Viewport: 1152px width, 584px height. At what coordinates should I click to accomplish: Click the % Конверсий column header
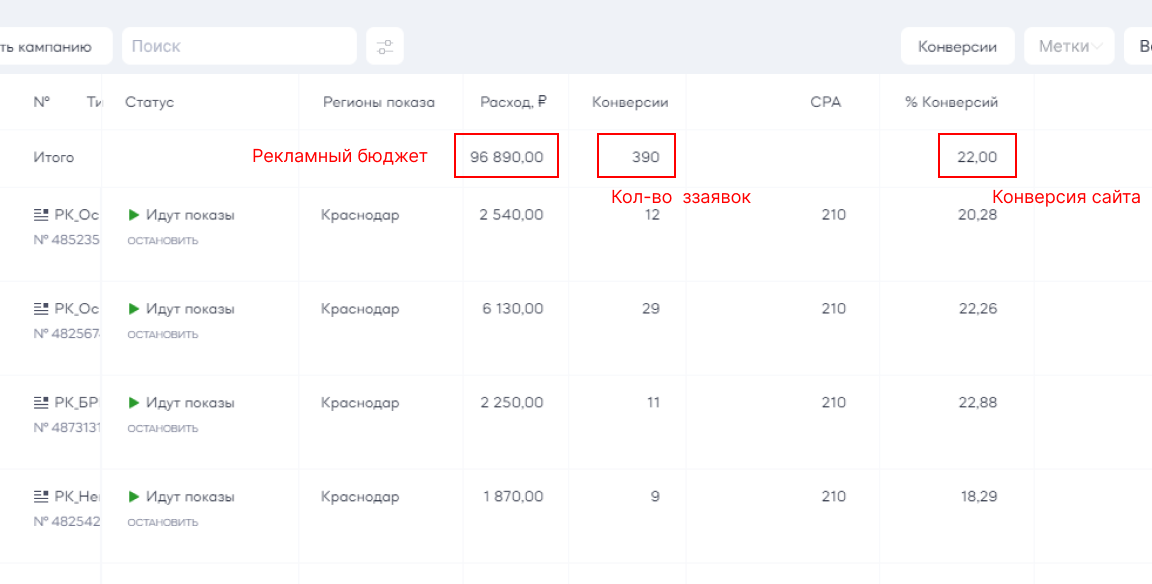[x=951, y=102]
